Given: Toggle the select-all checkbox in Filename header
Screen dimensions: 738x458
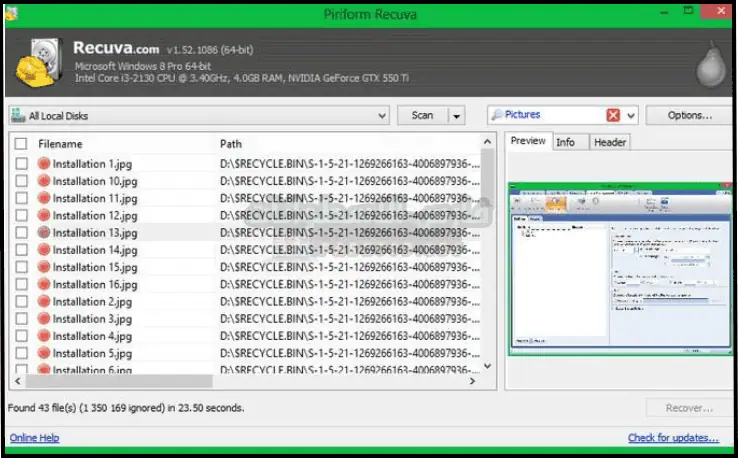Looking at the screenshot, I should pos(21,144).
